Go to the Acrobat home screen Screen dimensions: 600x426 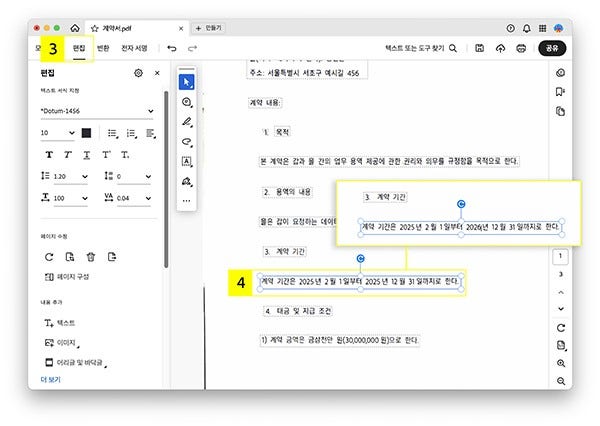click(75, 28)
